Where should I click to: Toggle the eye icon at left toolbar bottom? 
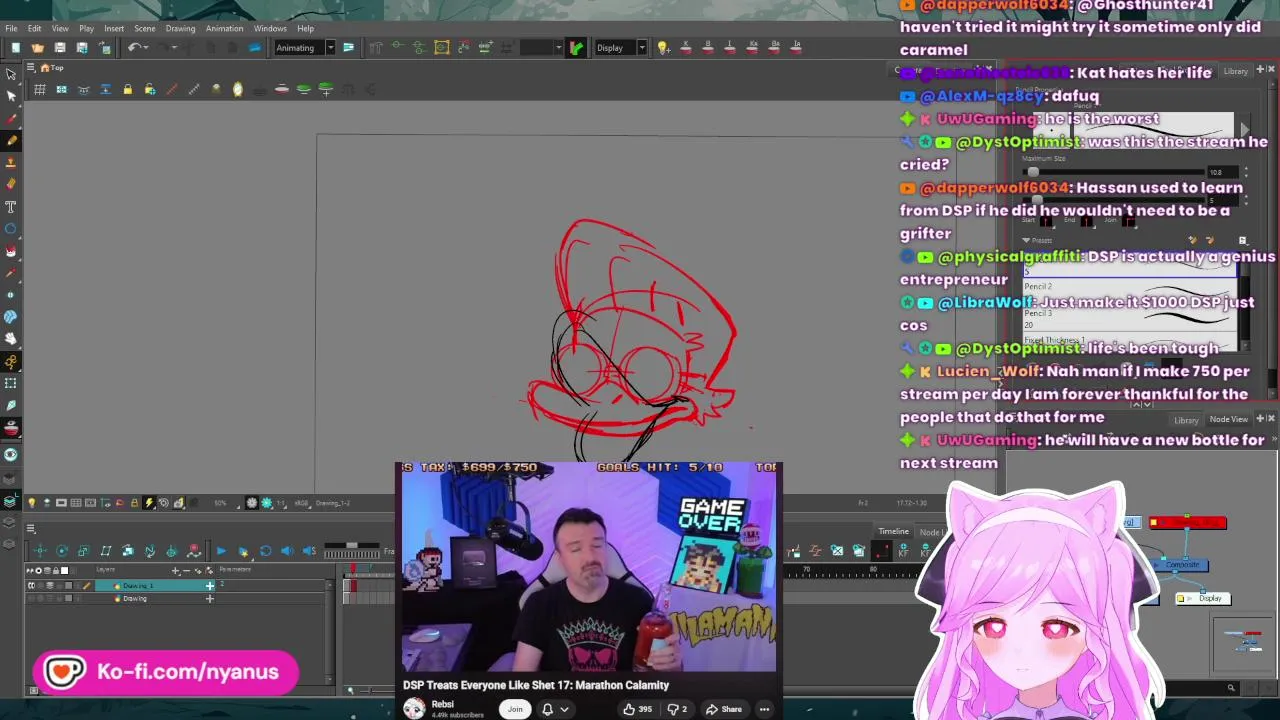pyautogui.click(x=11, y=454)
